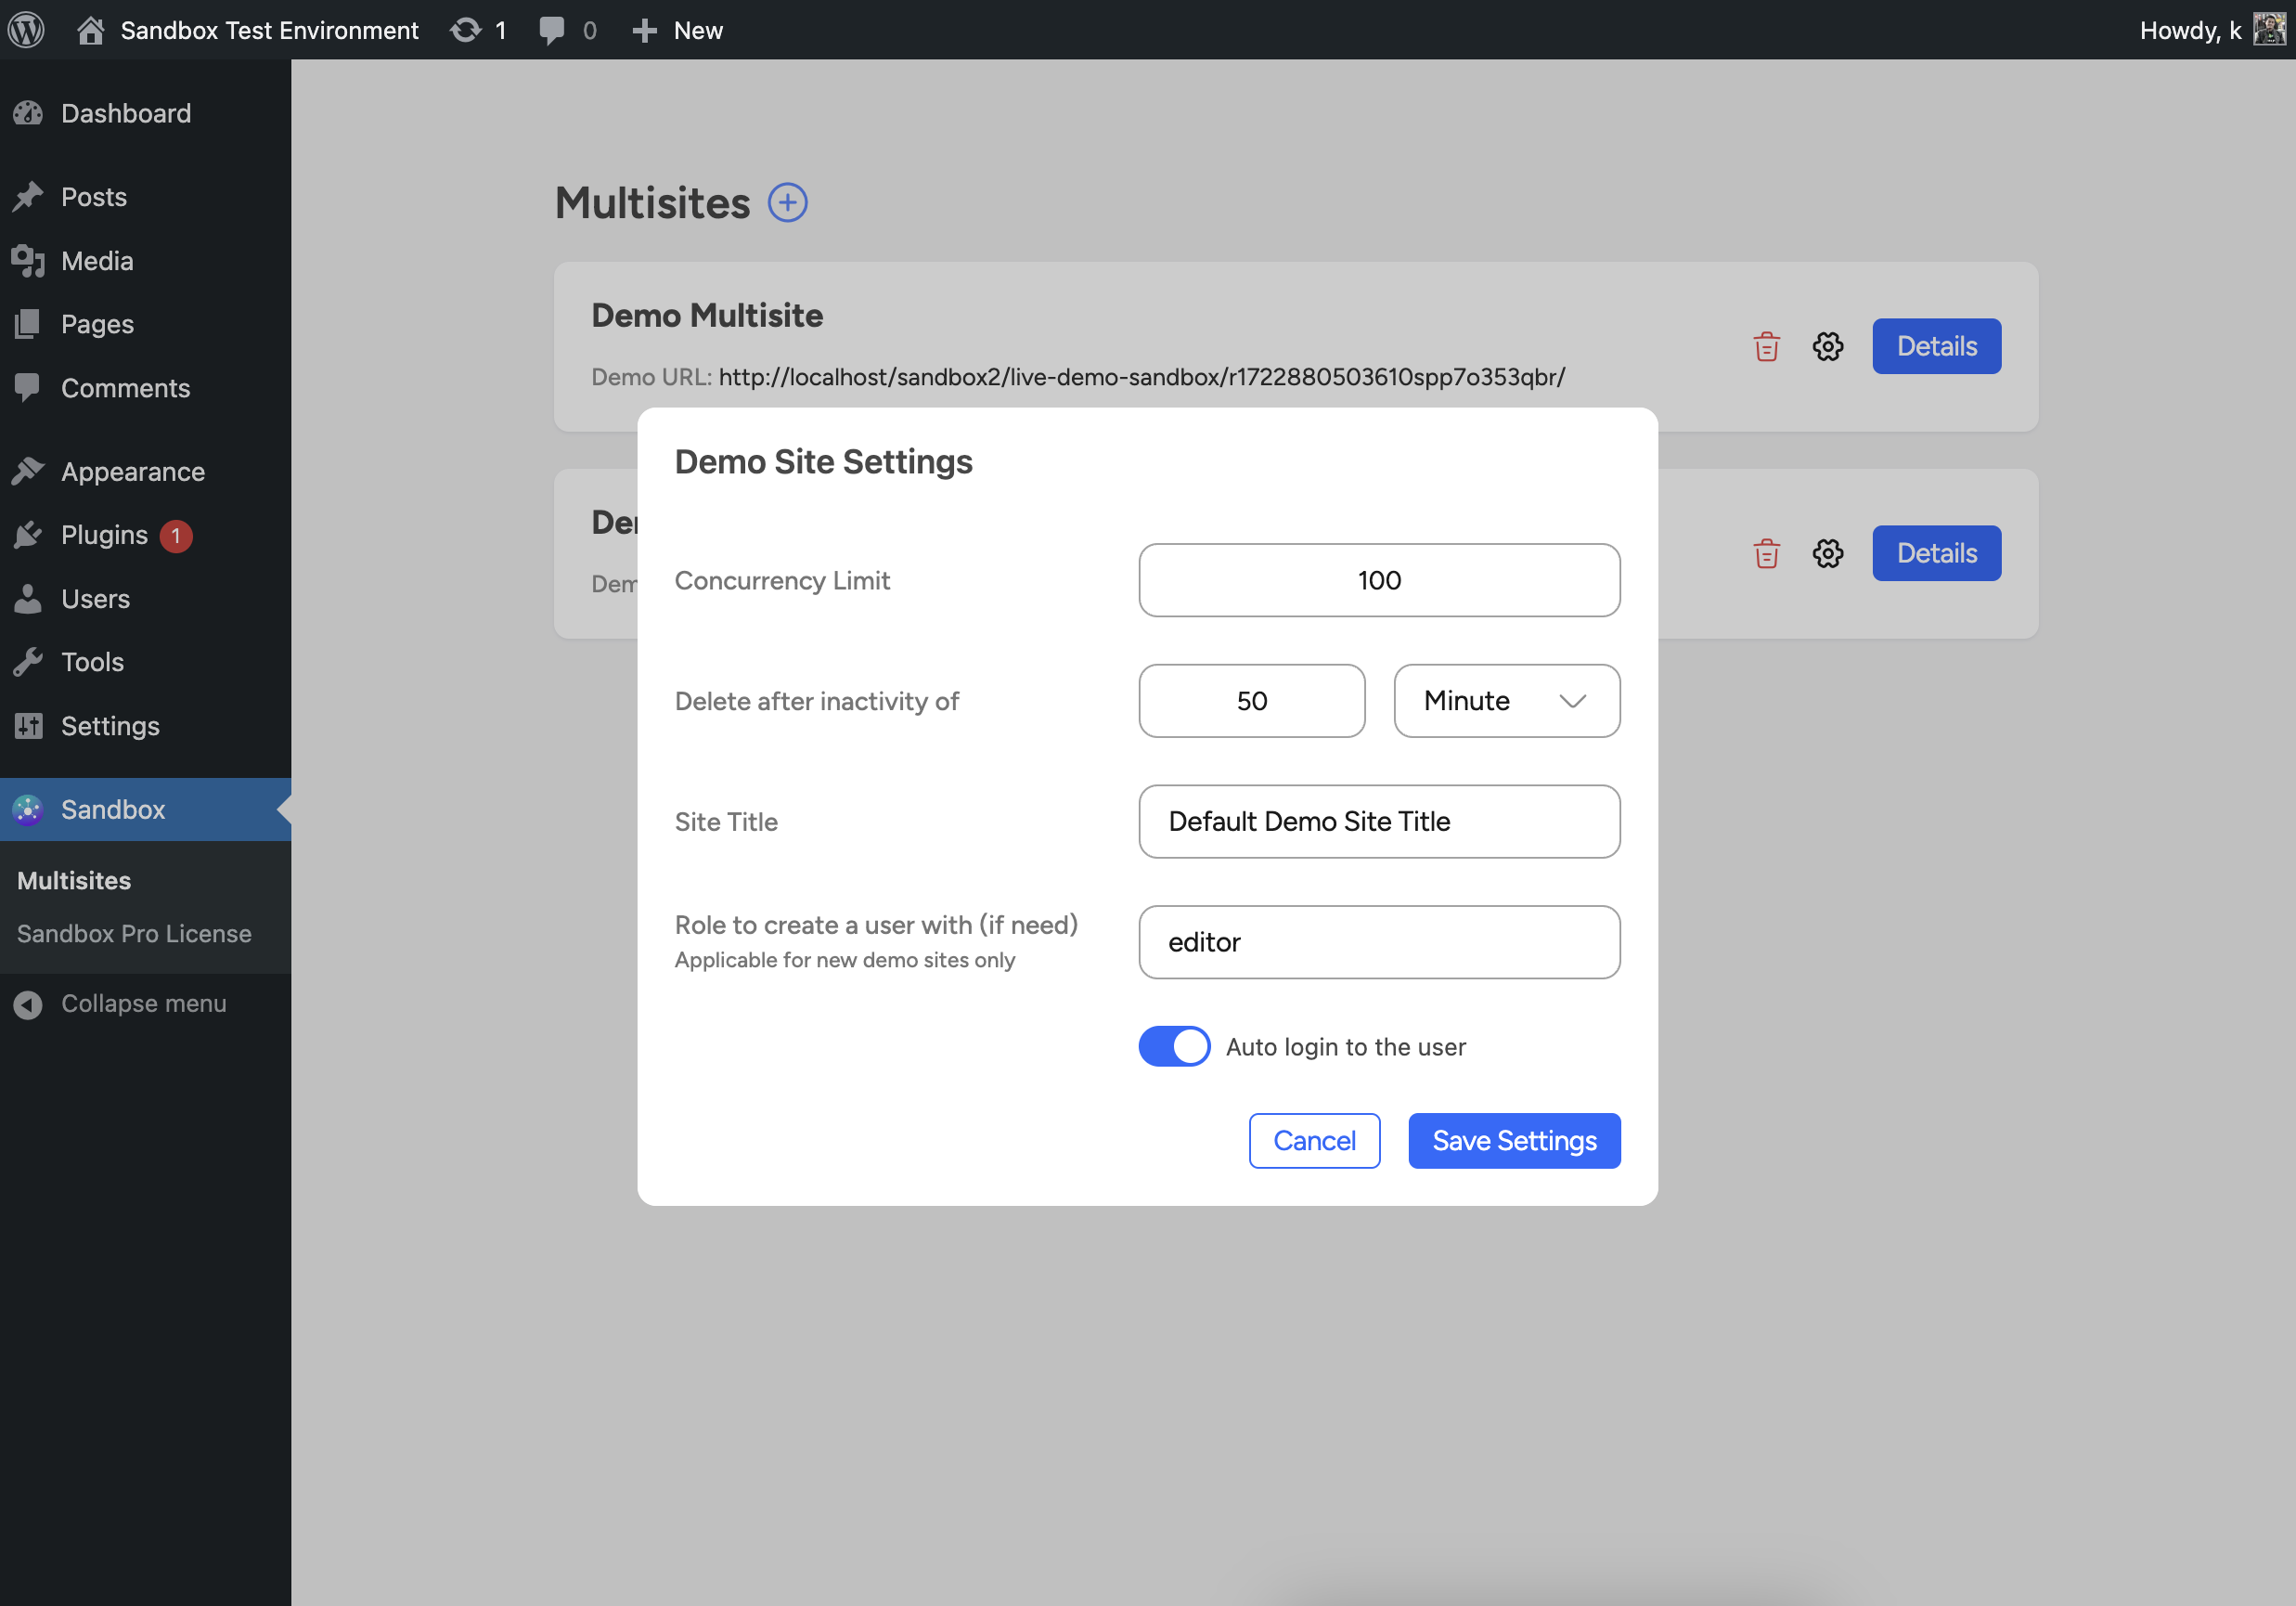
Task: Open Dashboard menu item
Action: (126, 113)
